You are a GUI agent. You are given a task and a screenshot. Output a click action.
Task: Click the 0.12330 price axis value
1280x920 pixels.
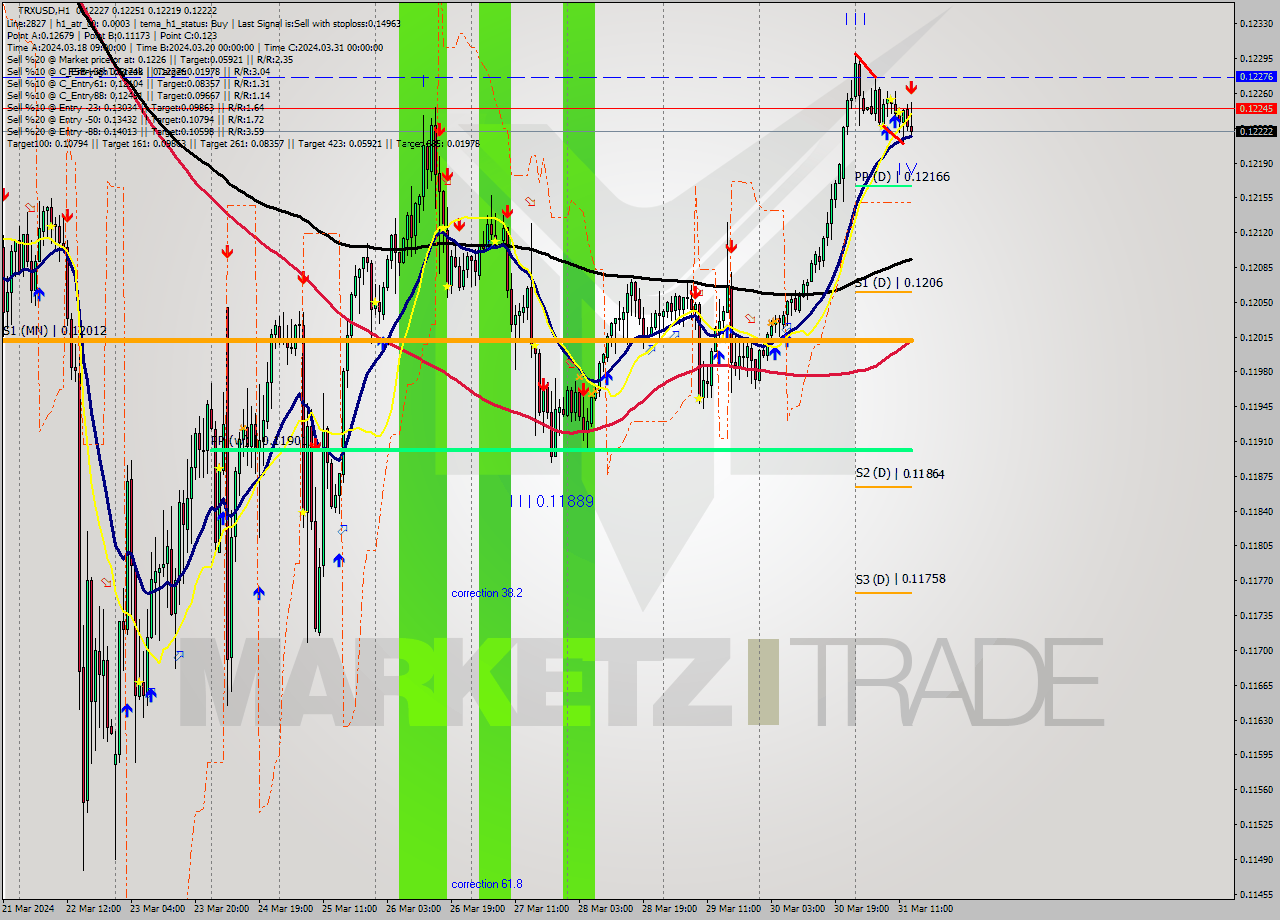tap(1255, 23)
